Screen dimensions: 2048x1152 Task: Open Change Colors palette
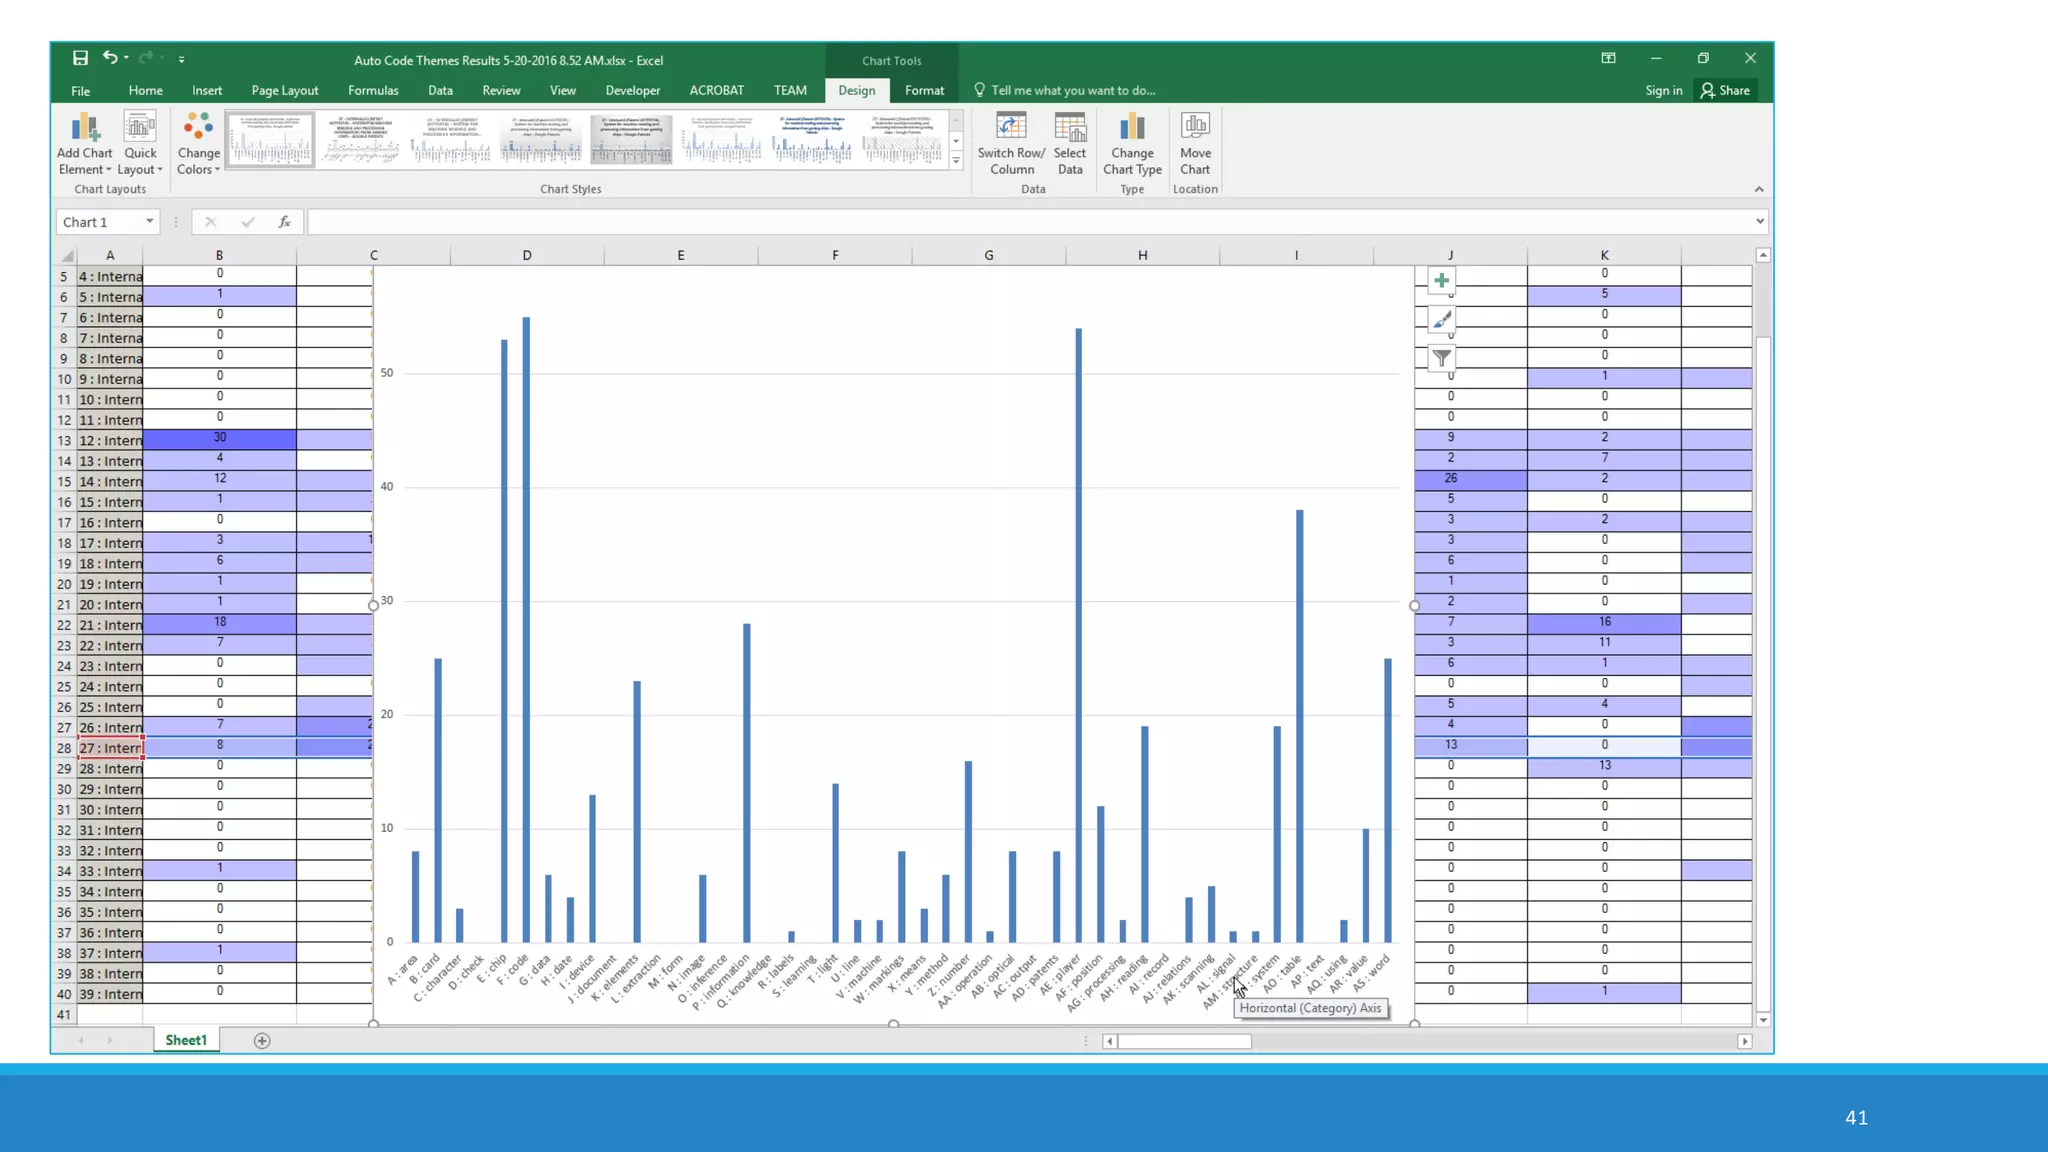point(198,144)
